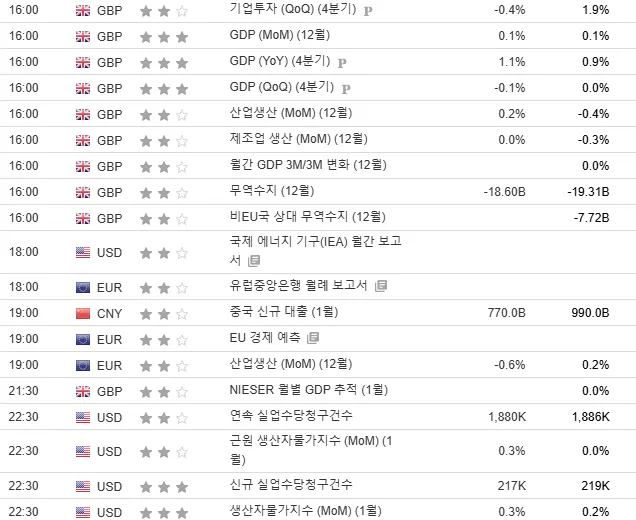Open NIESER 월별 GDP 추적 (1월) event
This screenshot has width=636, height=520.
tap(309, 390)
